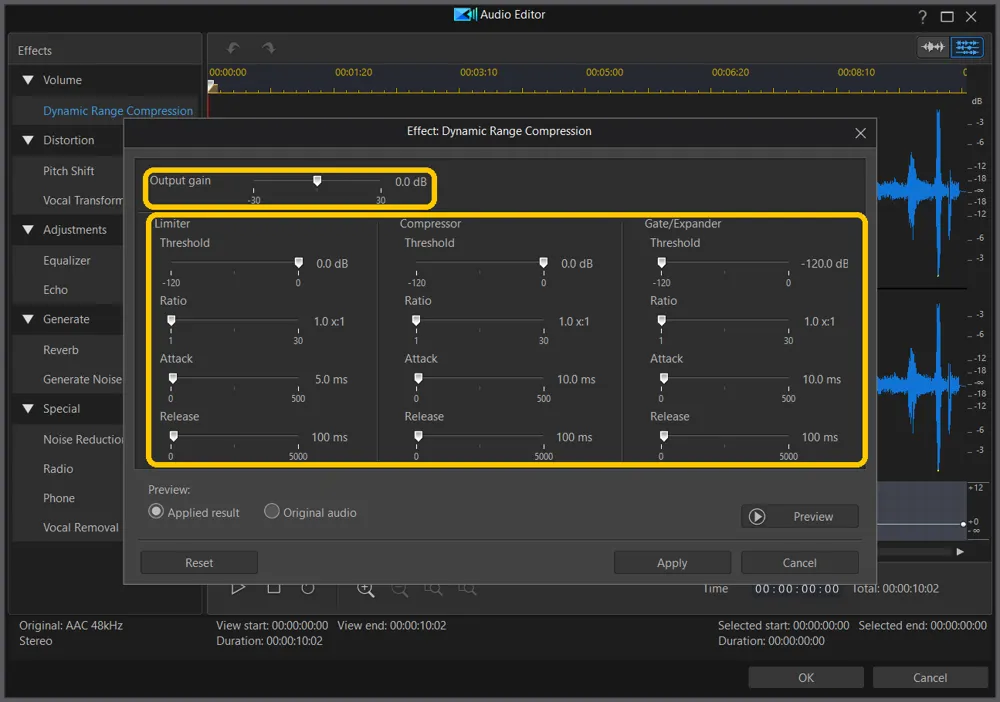Viewport: 1000px width, 702px height.
Task: Click the undo arrow icon
Action: pyautogui.click(x=233, y=48)
